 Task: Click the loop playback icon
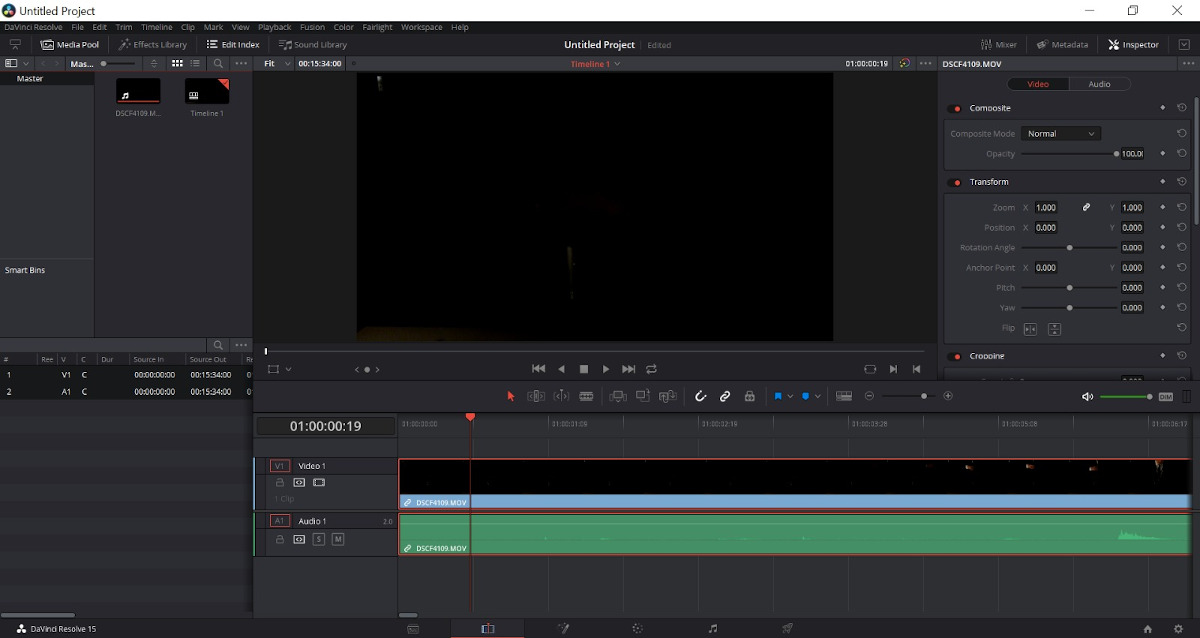[x=651, y=369]
